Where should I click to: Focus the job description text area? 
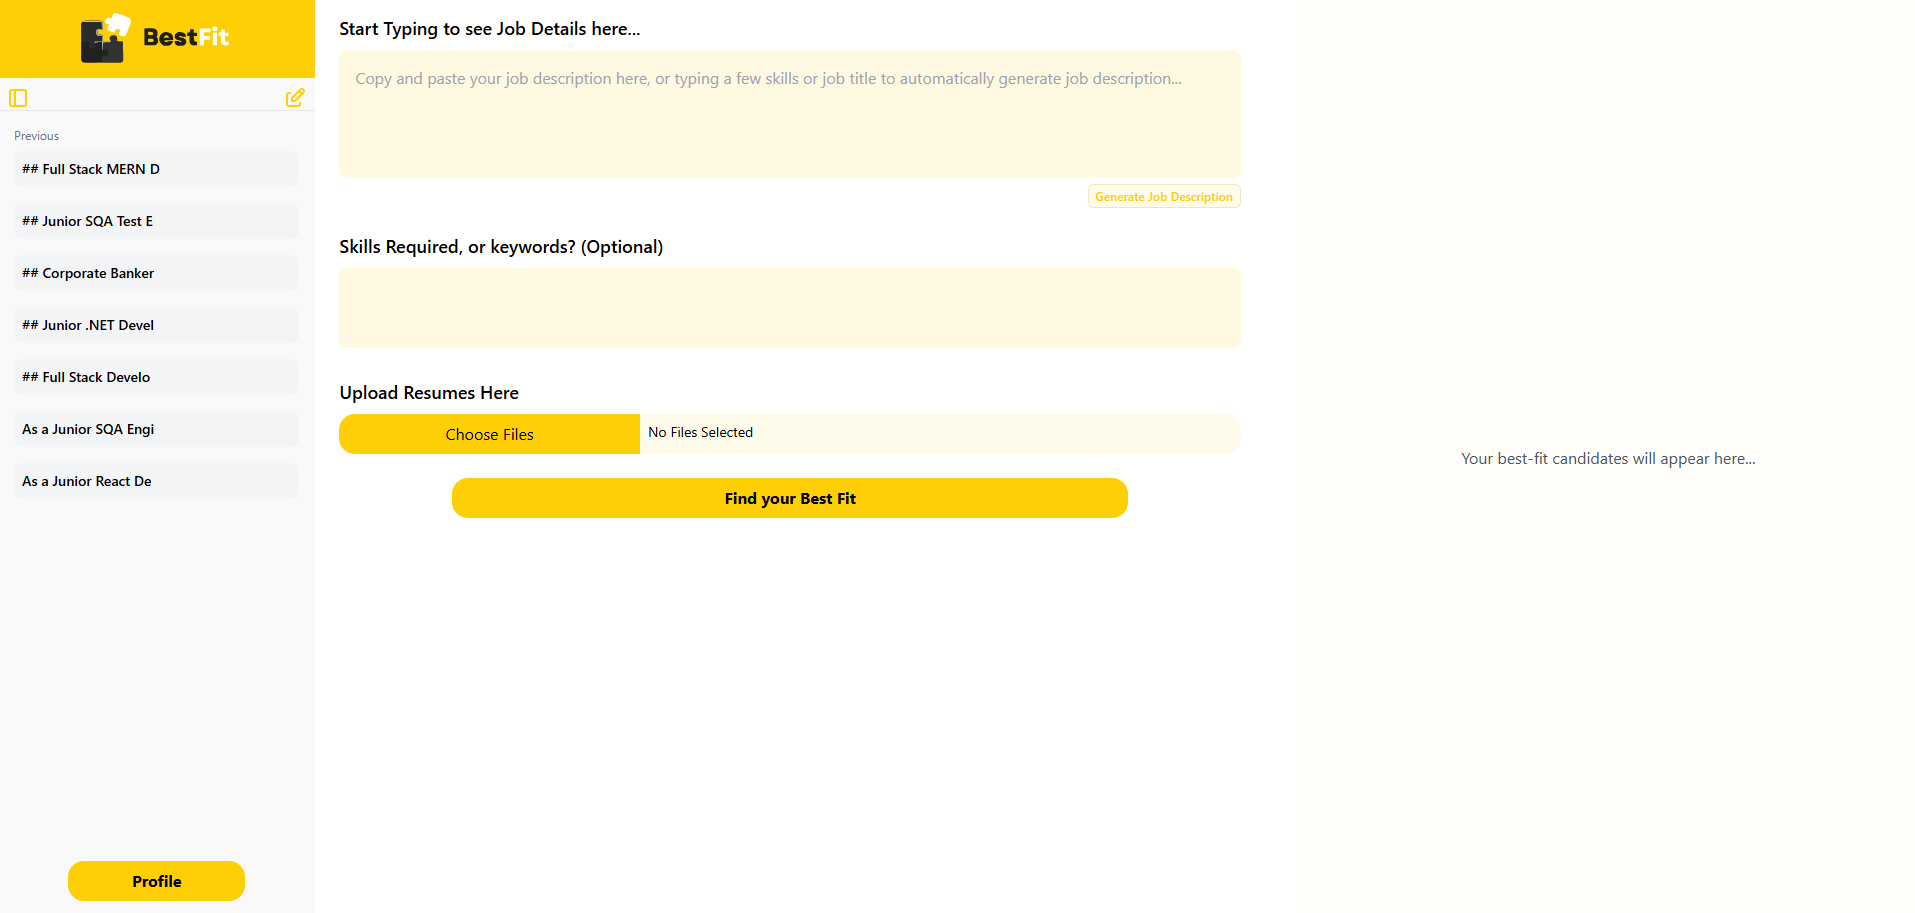point(789,114)
